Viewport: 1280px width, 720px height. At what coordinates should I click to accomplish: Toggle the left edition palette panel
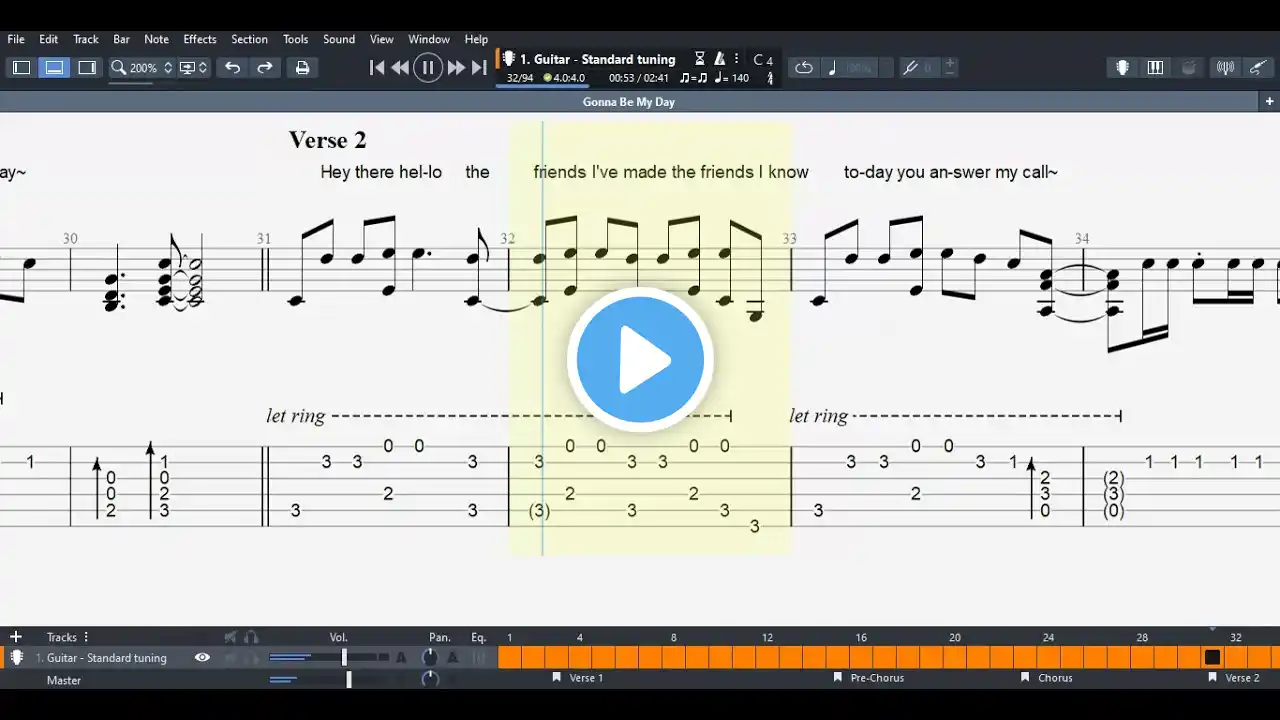[21, 68]
